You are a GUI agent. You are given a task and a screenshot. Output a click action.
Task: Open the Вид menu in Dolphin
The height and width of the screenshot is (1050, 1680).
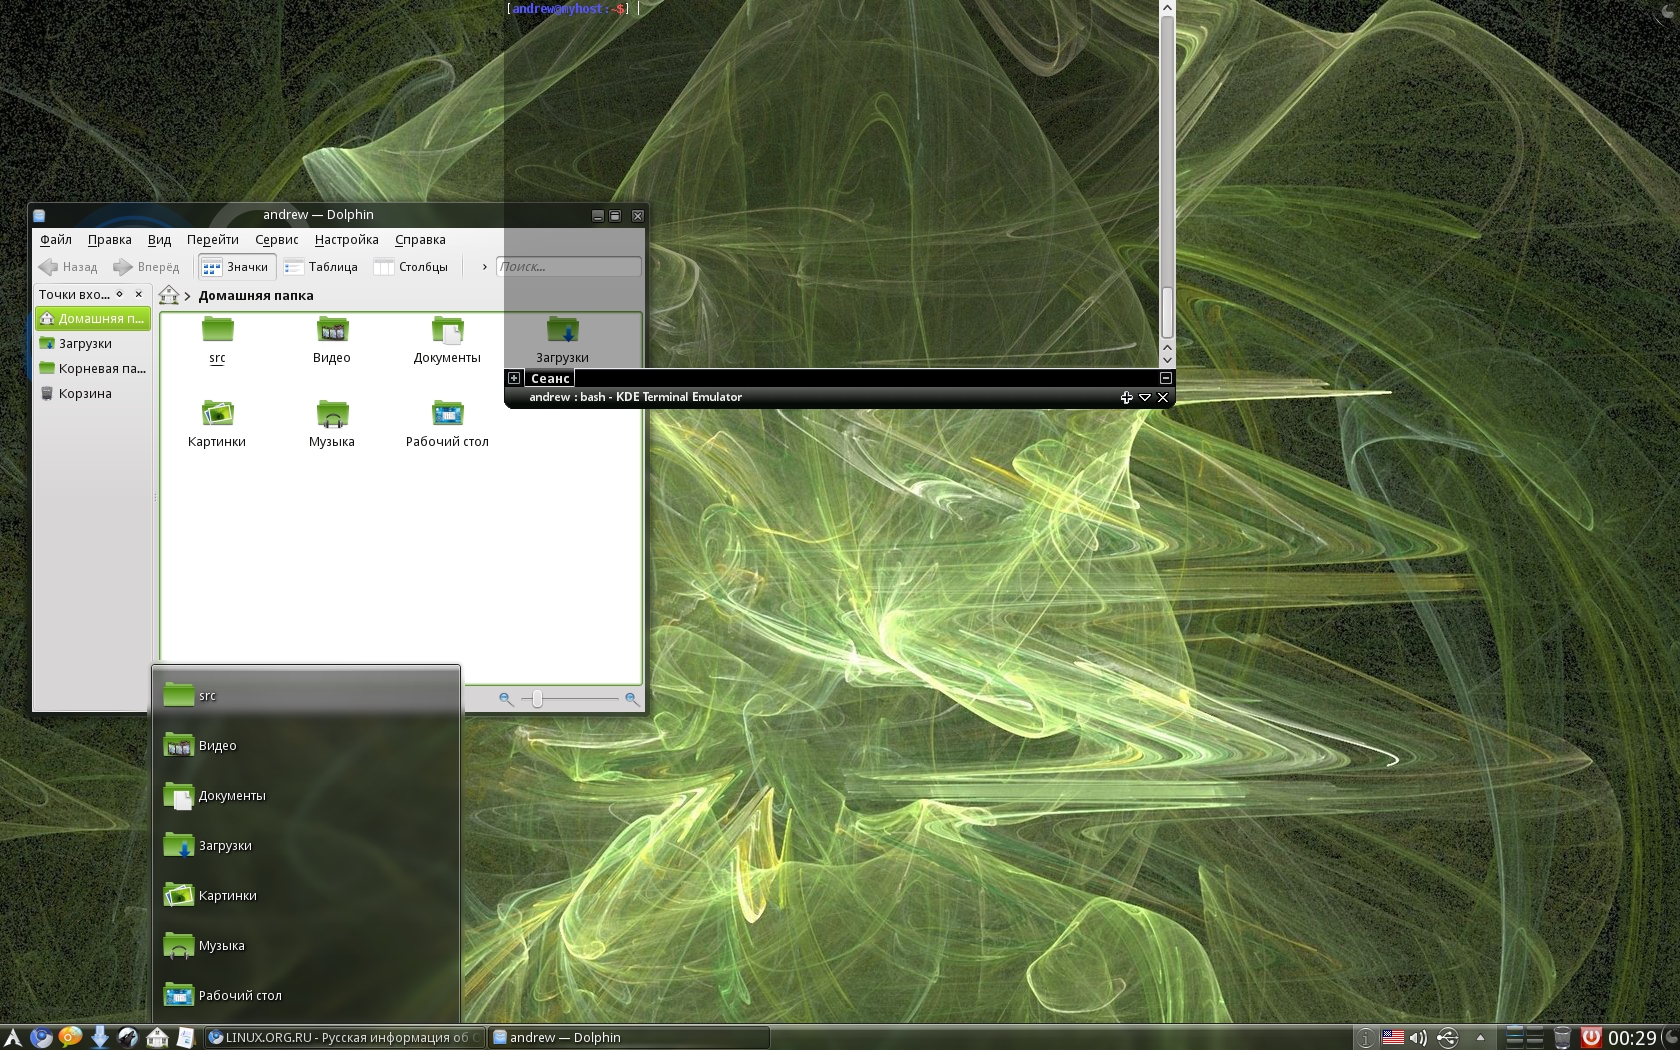[160, 240]
